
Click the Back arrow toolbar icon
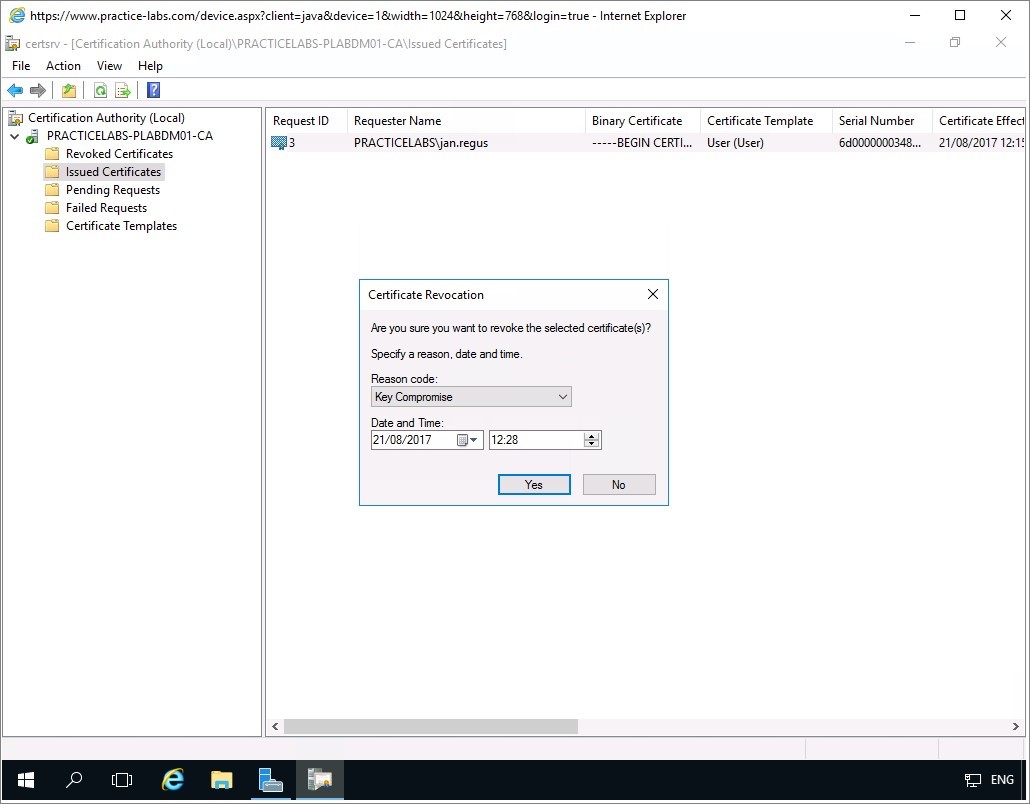coord(15,90)
